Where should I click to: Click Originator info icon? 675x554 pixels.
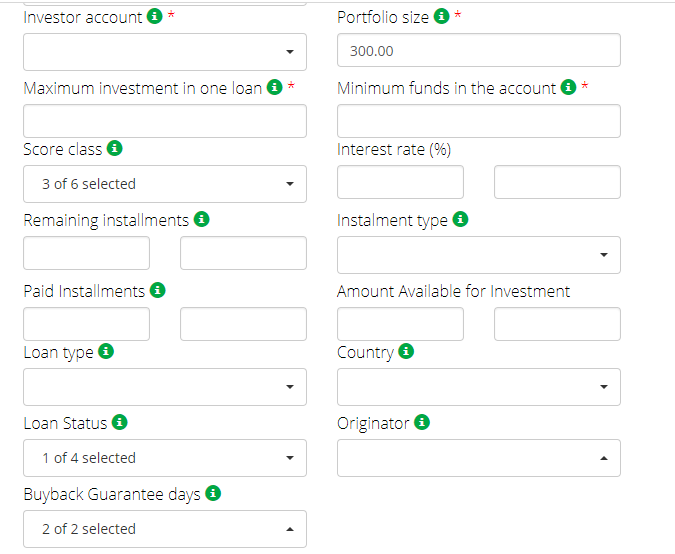pos(422,423)
